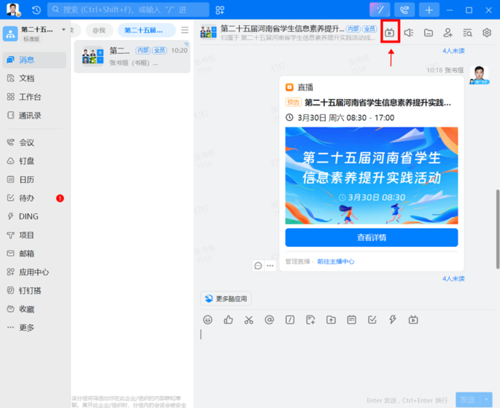The image size is (500, 408).
Task: Open 收藏 in sidebar
Action: [34, 309]
